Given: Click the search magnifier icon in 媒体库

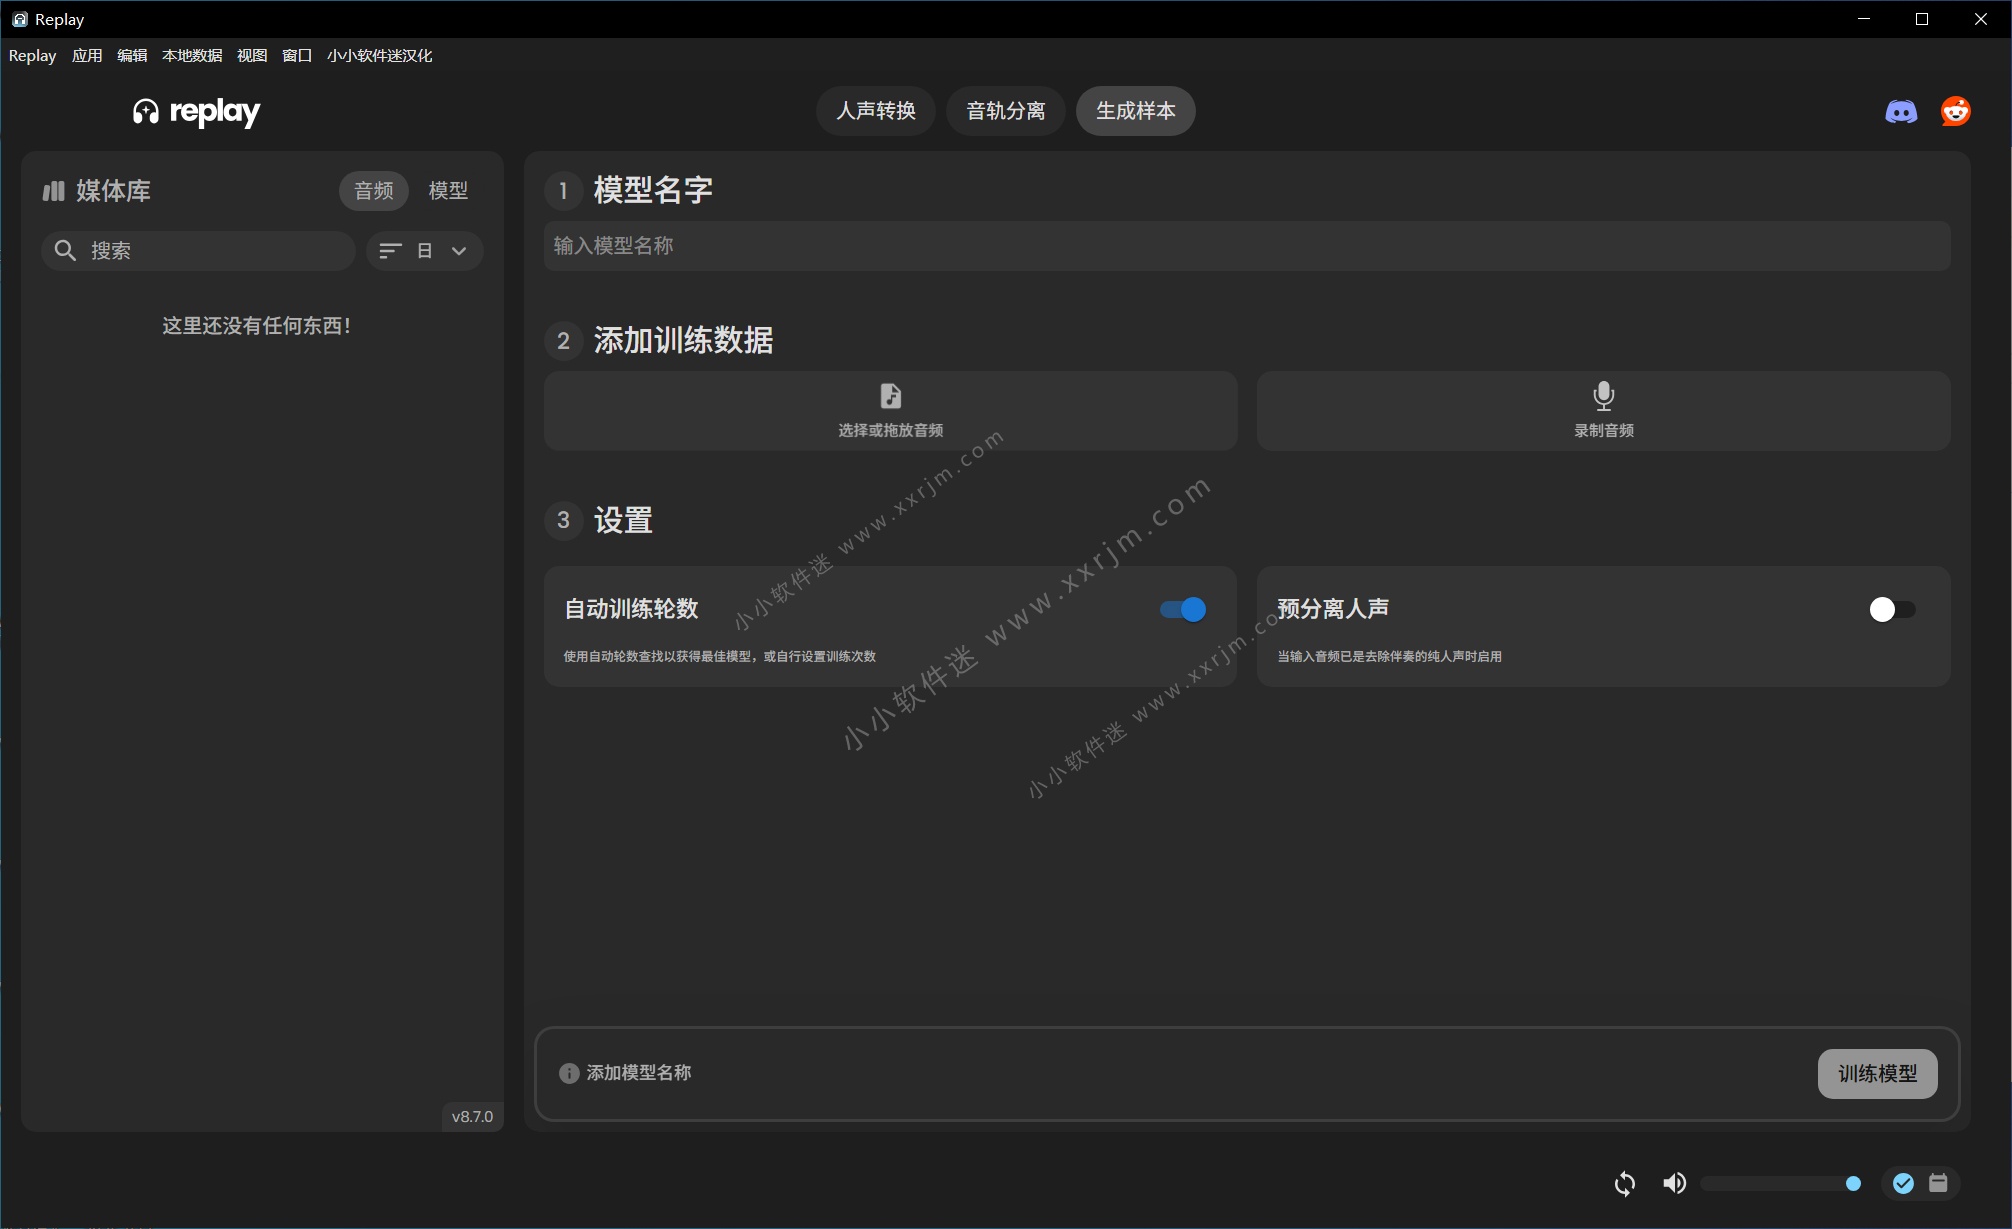Looking at the screenshot, I should pos(65,250).
